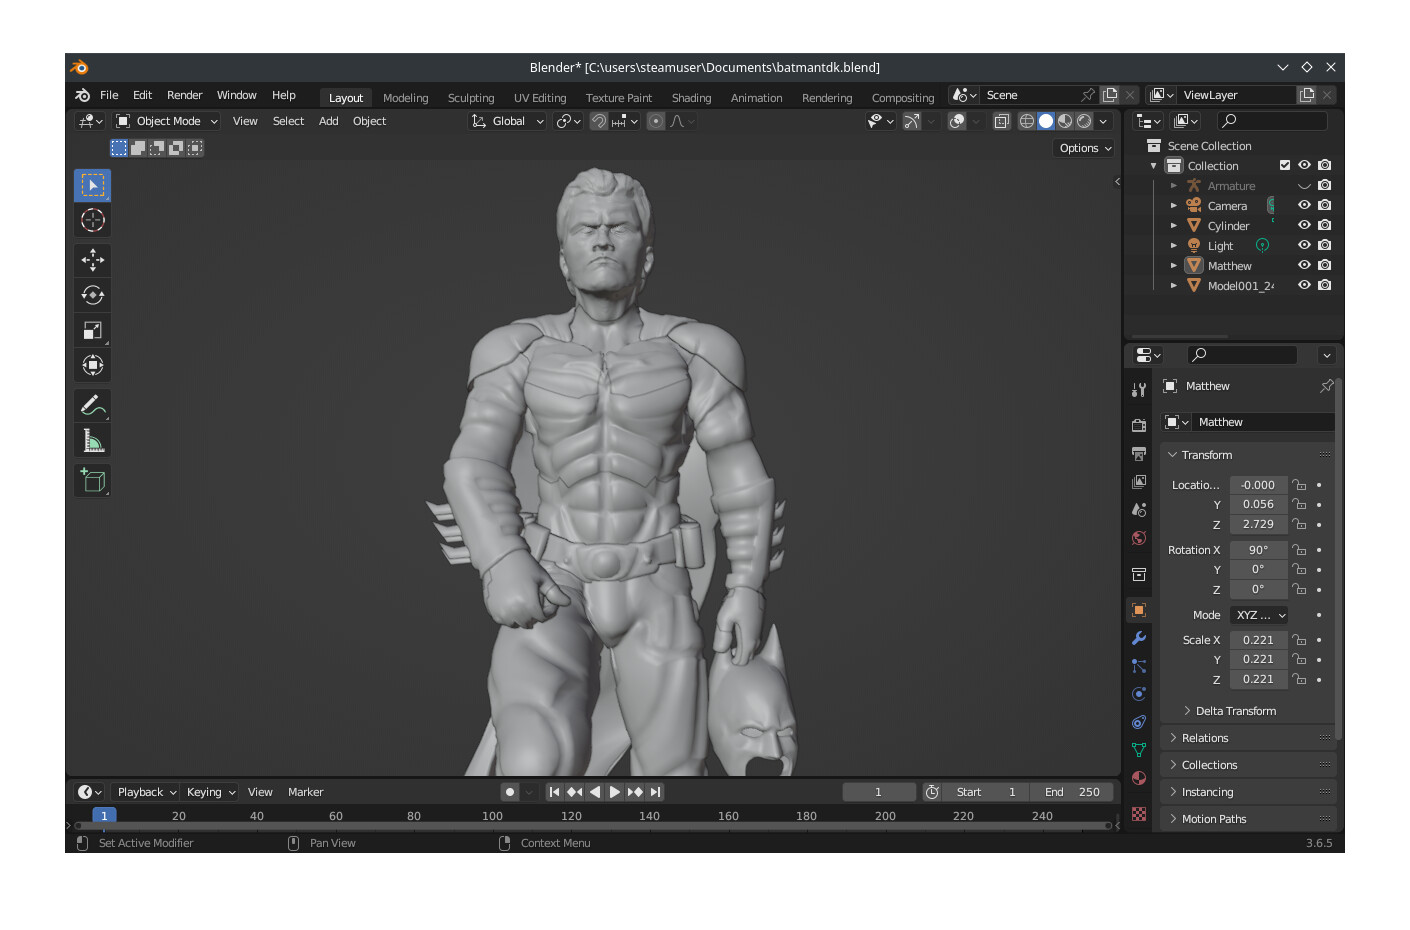1410x930 pixels.
Task: Activate the Transform tool
Action: (93, 365)
